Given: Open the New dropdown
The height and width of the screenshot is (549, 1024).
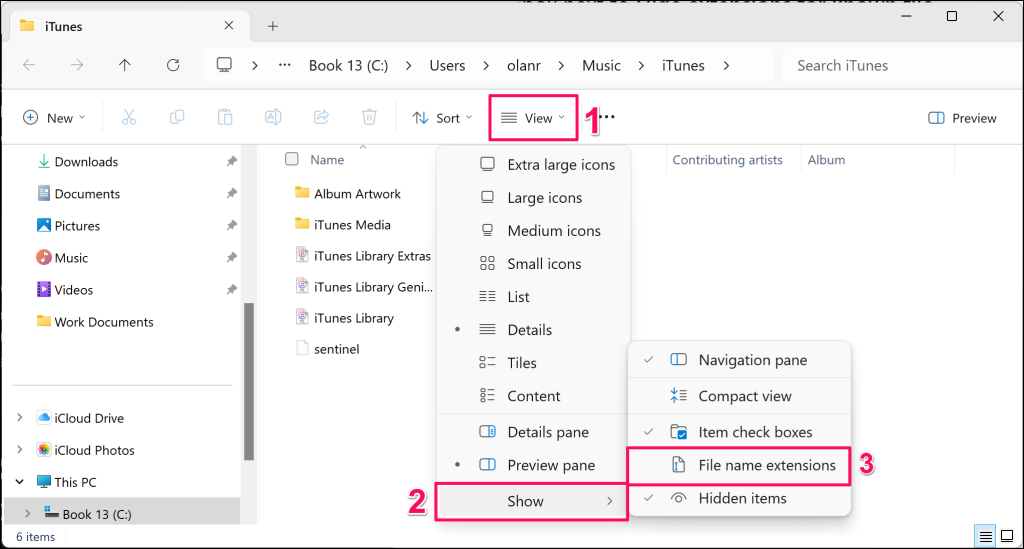Looking at the screenshot, I should [x=54, y=118].
